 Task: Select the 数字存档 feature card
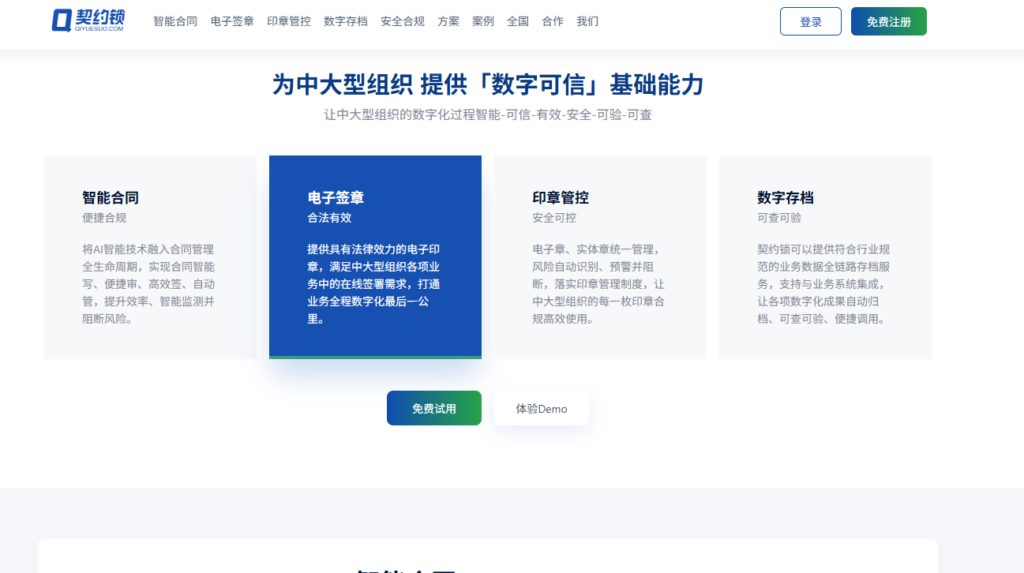(825, 257)
